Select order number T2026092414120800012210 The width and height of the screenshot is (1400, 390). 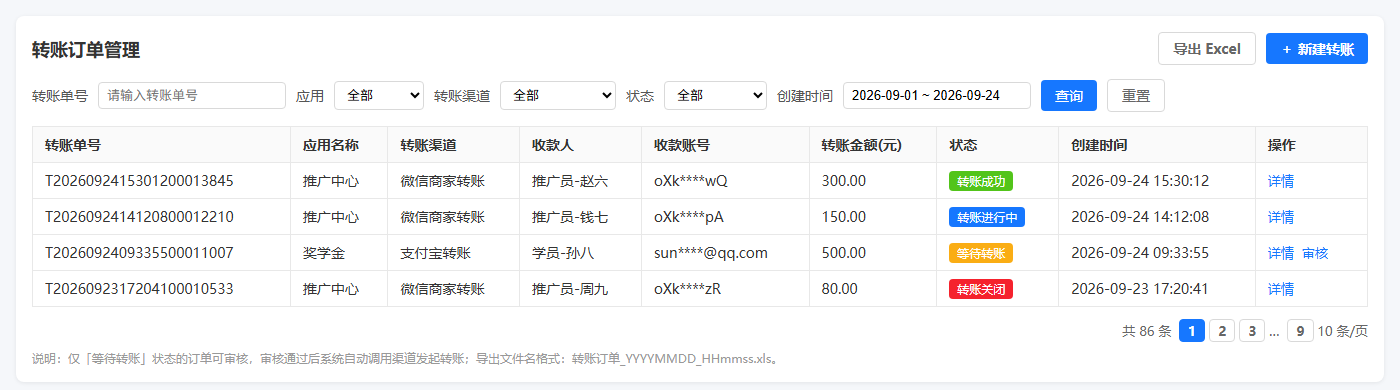[x=139, y=217]
